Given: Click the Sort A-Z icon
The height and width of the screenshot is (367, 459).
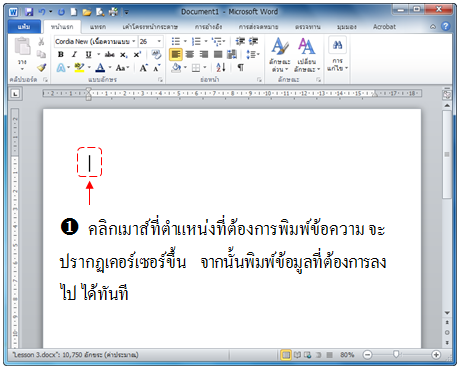Looking at the screenshot, I should coord(221,68).
